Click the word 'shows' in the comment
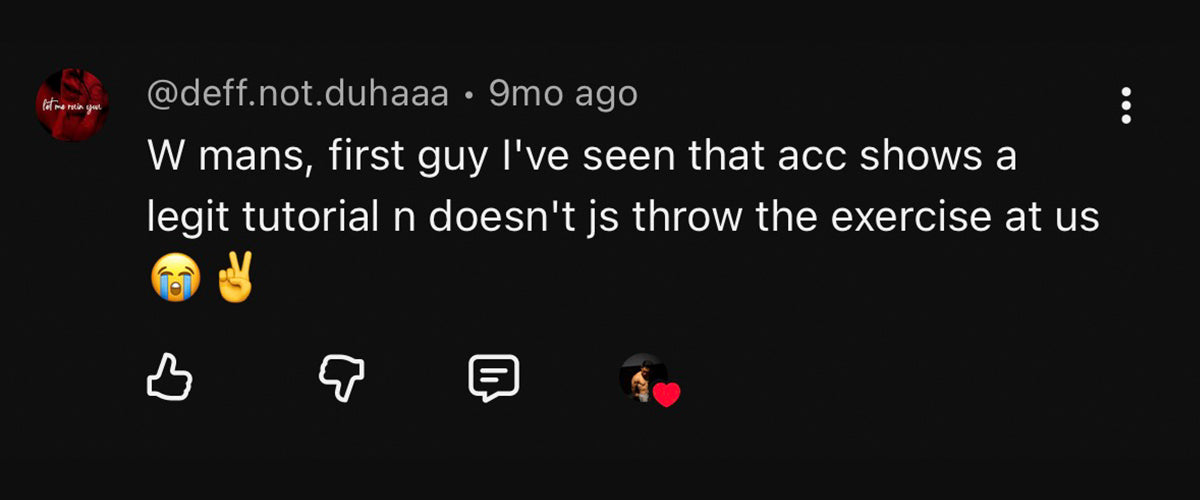 [x=912, y=158]
